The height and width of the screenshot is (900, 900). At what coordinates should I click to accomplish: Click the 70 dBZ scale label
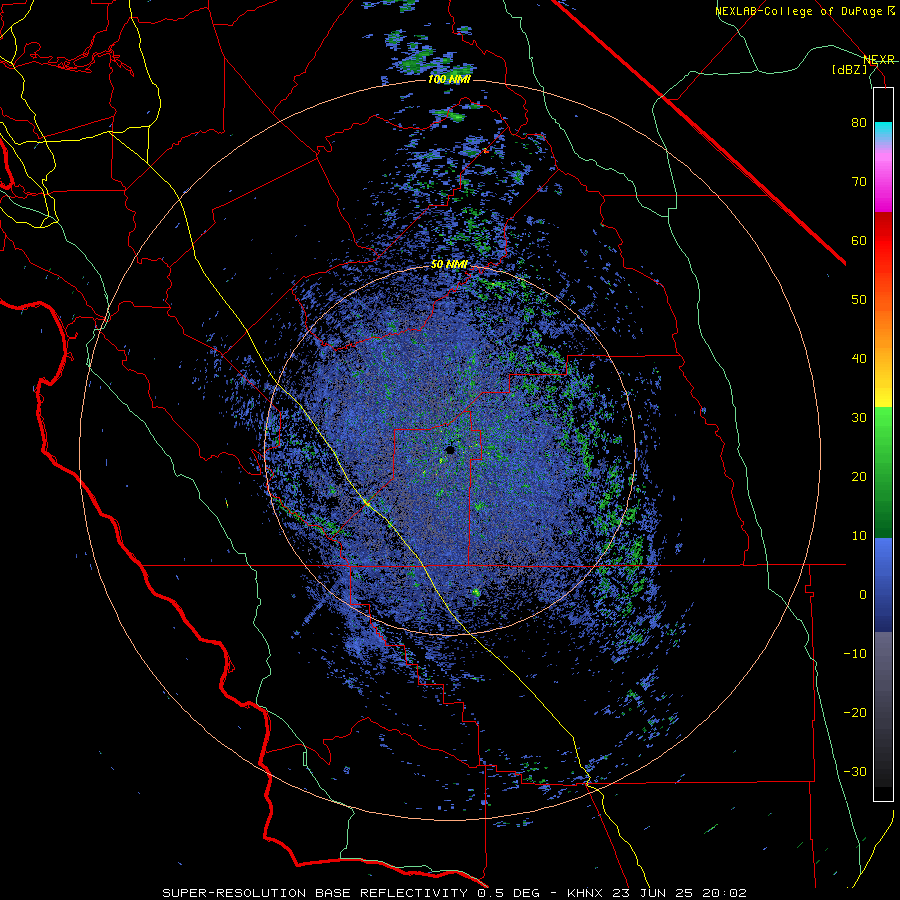coord(859,182)
